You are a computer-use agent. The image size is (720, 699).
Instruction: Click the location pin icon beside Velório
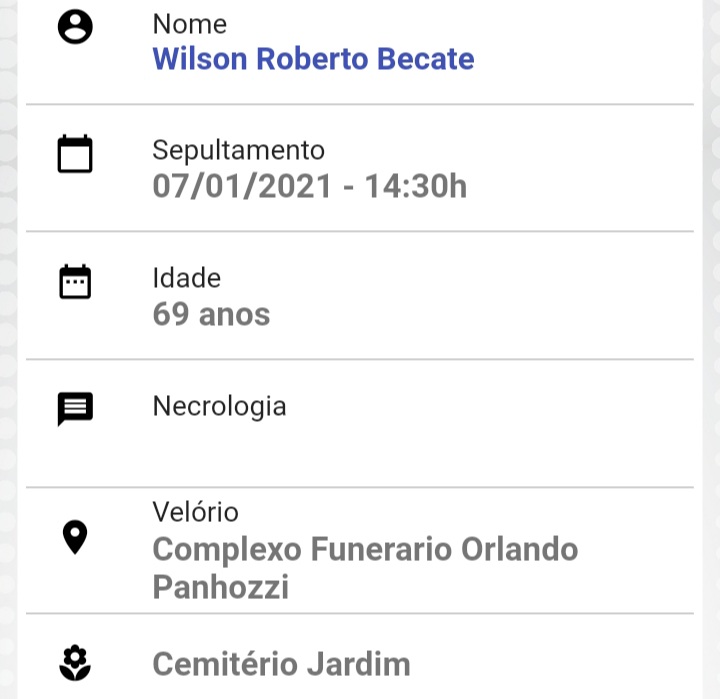(75, 537)
